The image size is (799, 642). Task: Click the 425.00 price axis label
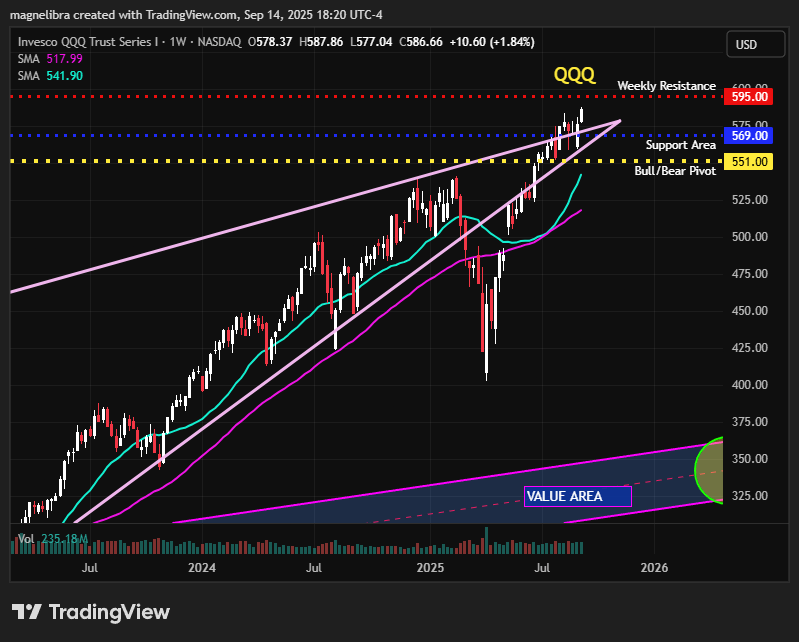point(750,348)
